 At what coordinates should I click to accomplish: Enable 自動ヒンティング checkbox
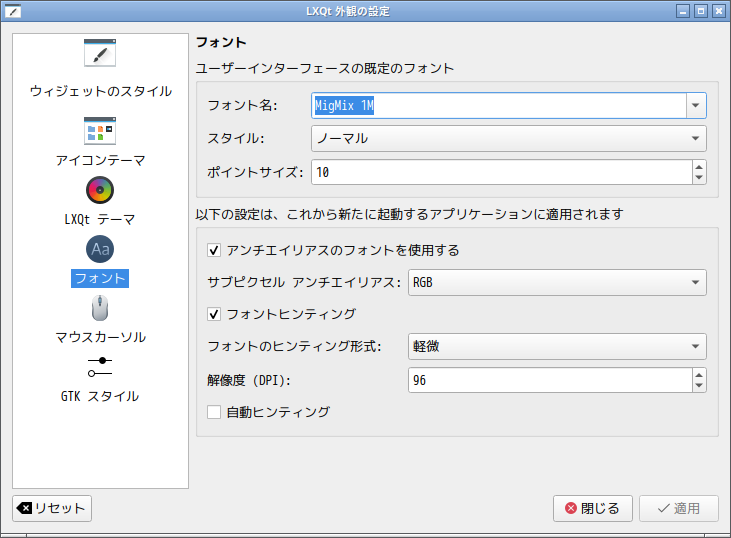pos(214,412)
